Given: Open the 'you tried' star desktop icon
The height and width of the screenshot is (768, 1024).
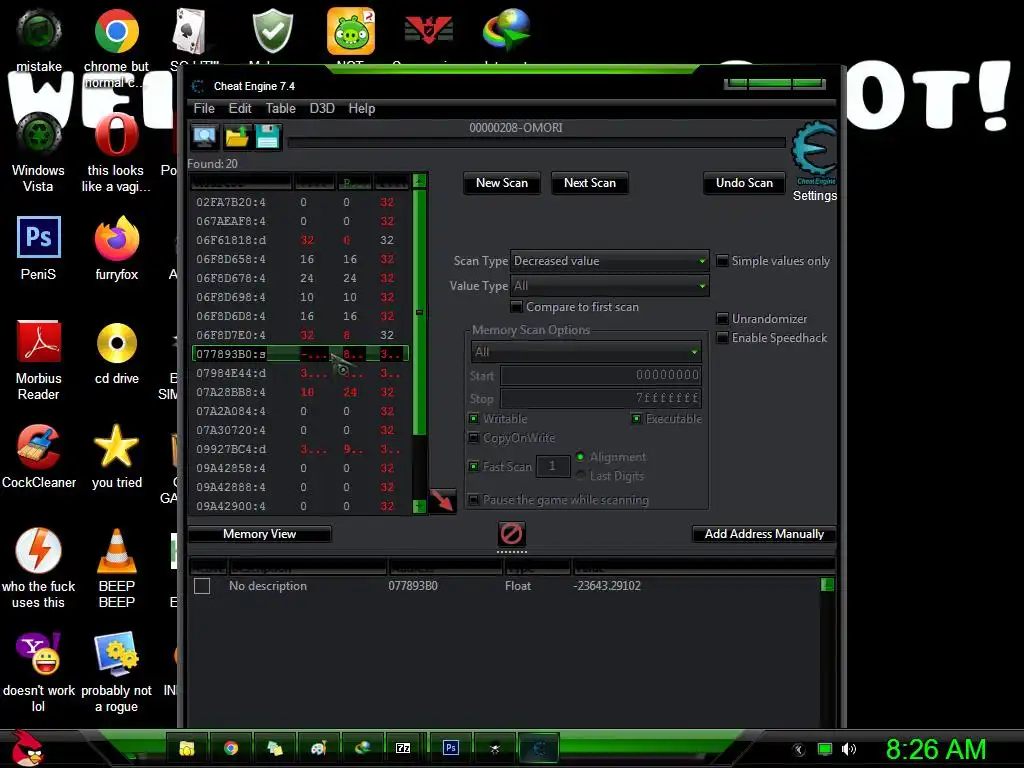Looking at the screenshot, I should click(116, 445).
